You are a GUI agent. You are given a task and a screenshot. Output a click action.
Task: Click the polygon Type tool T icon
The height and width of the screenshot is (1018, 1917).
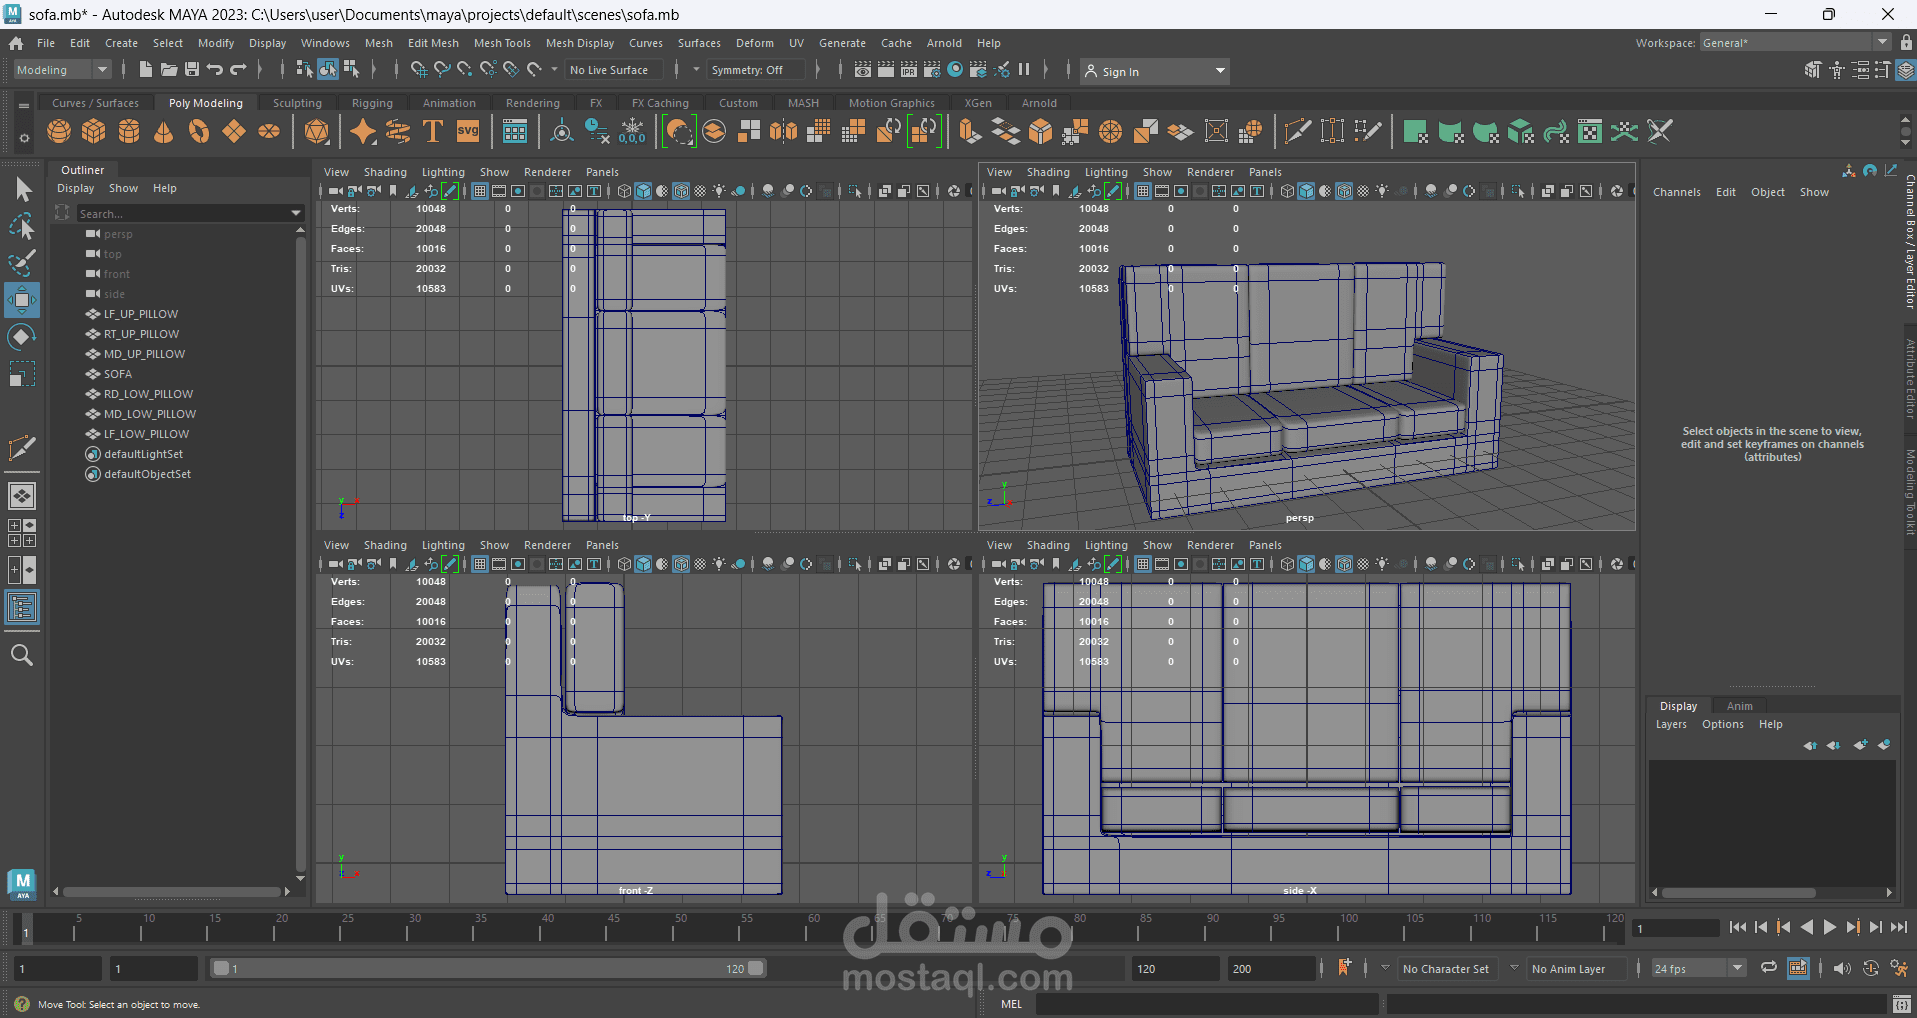tap(433, 131)
